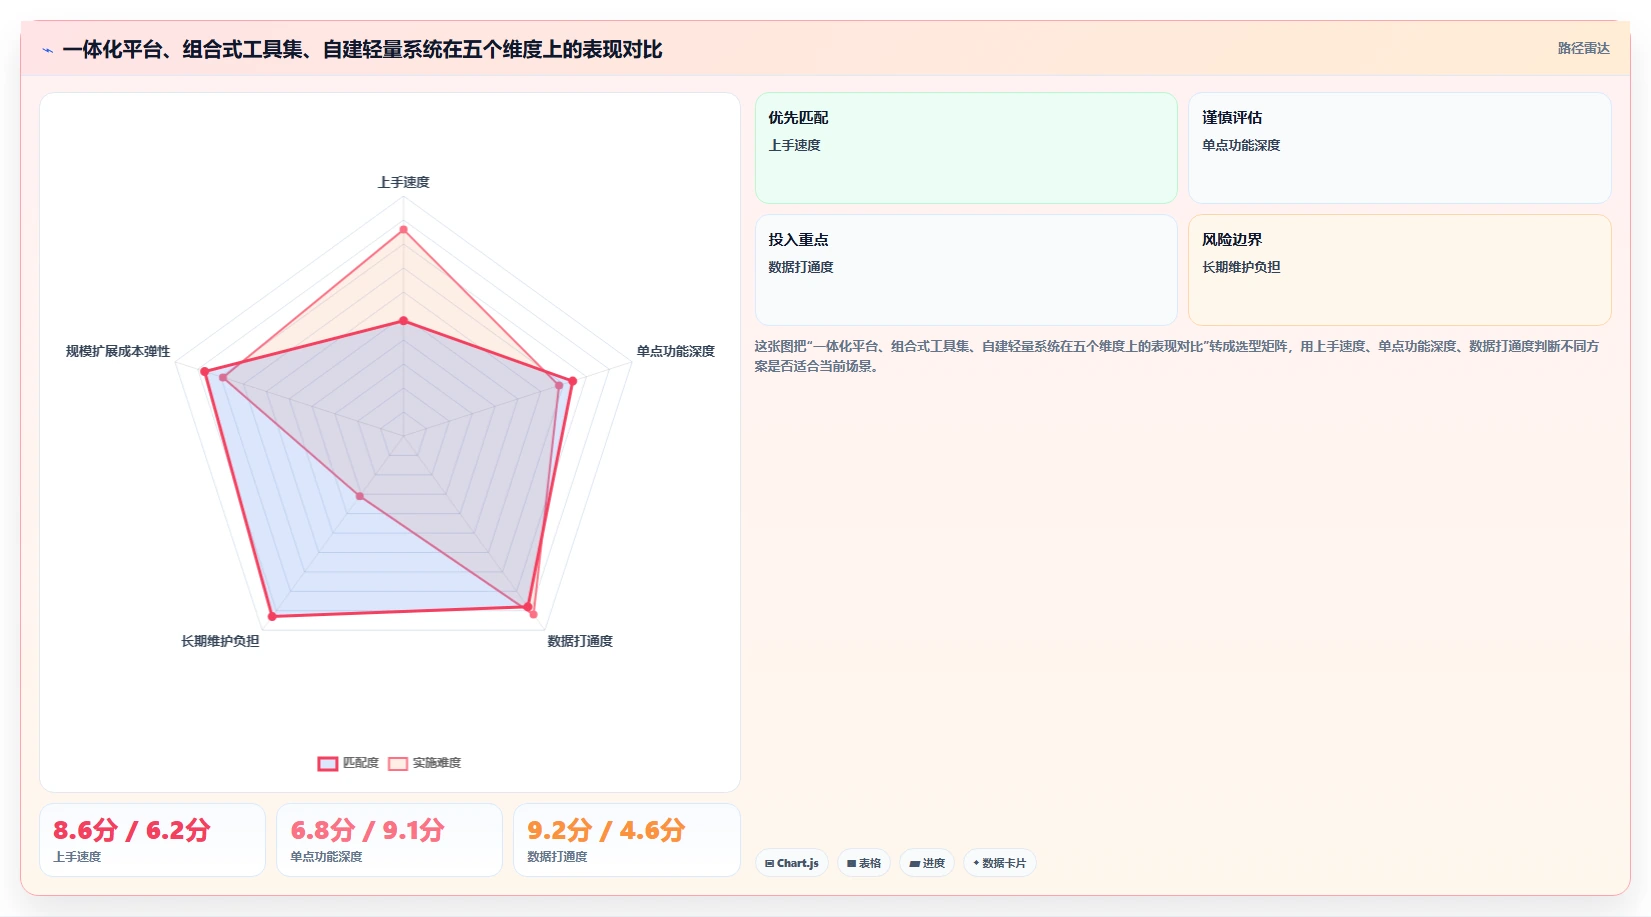Click the 进度 chip

point(927,863)
